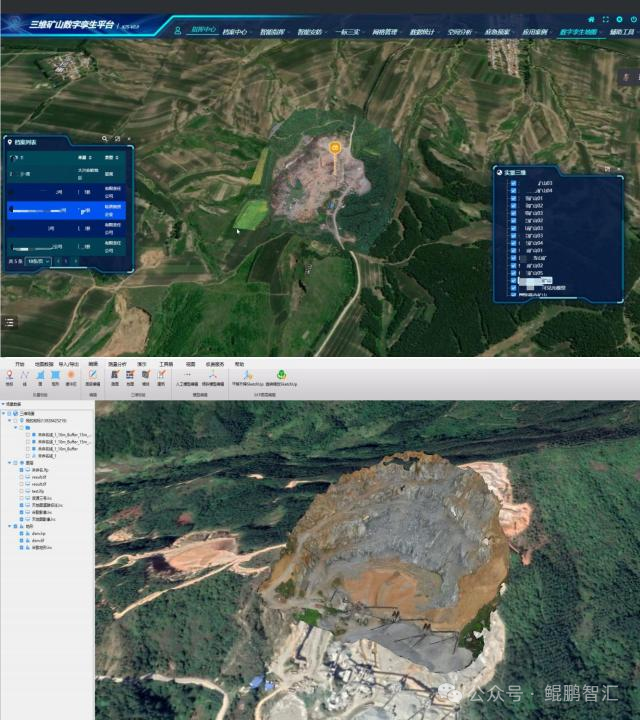This screenshot has height=720, width=640.
Task: Click the search icon in archive list panel
Action: click(105, 139)
